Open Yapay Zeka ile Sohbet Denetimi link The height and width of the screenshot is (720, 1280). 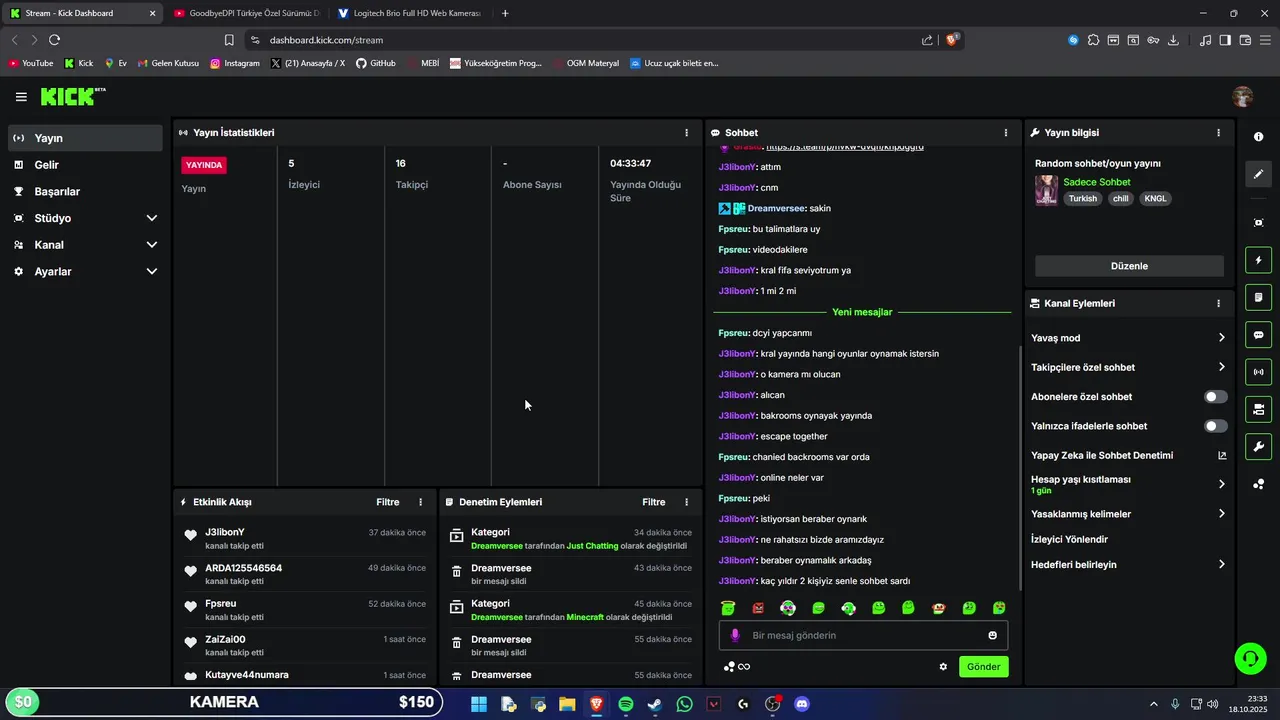(1128, 455)
